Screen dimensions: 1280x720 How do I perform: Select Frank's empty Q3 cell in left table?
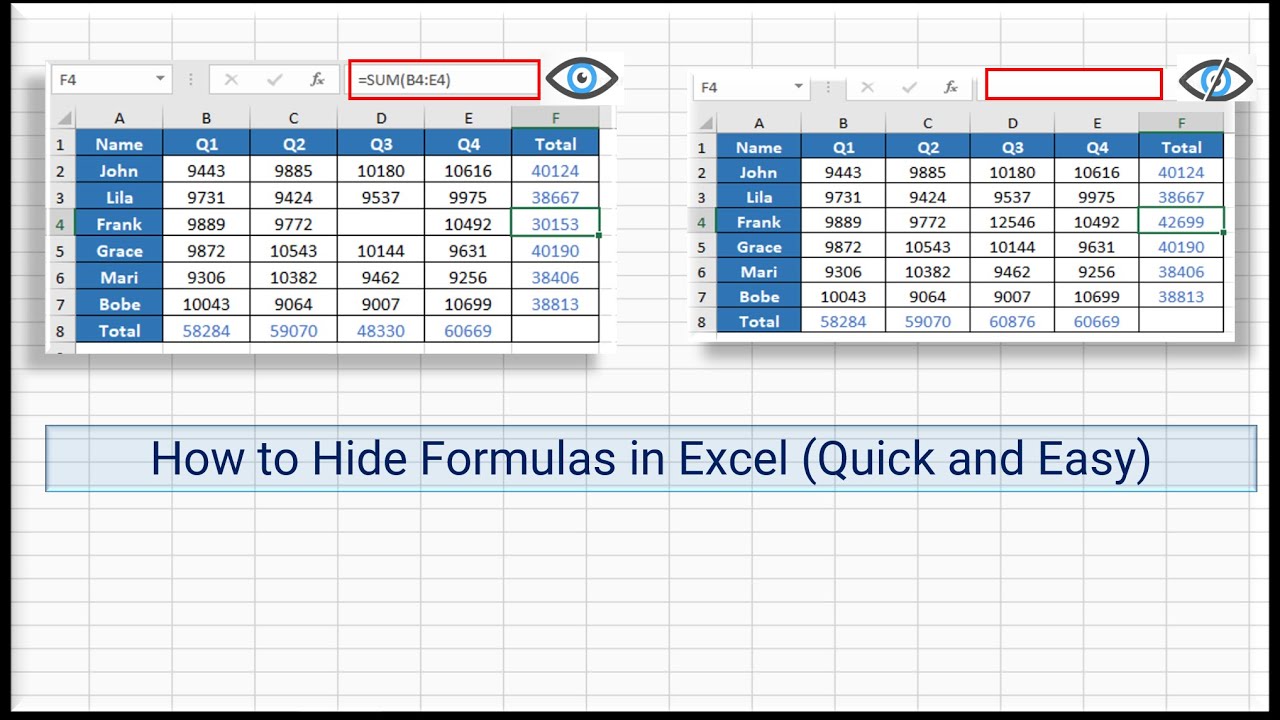(x=381, y=224)
